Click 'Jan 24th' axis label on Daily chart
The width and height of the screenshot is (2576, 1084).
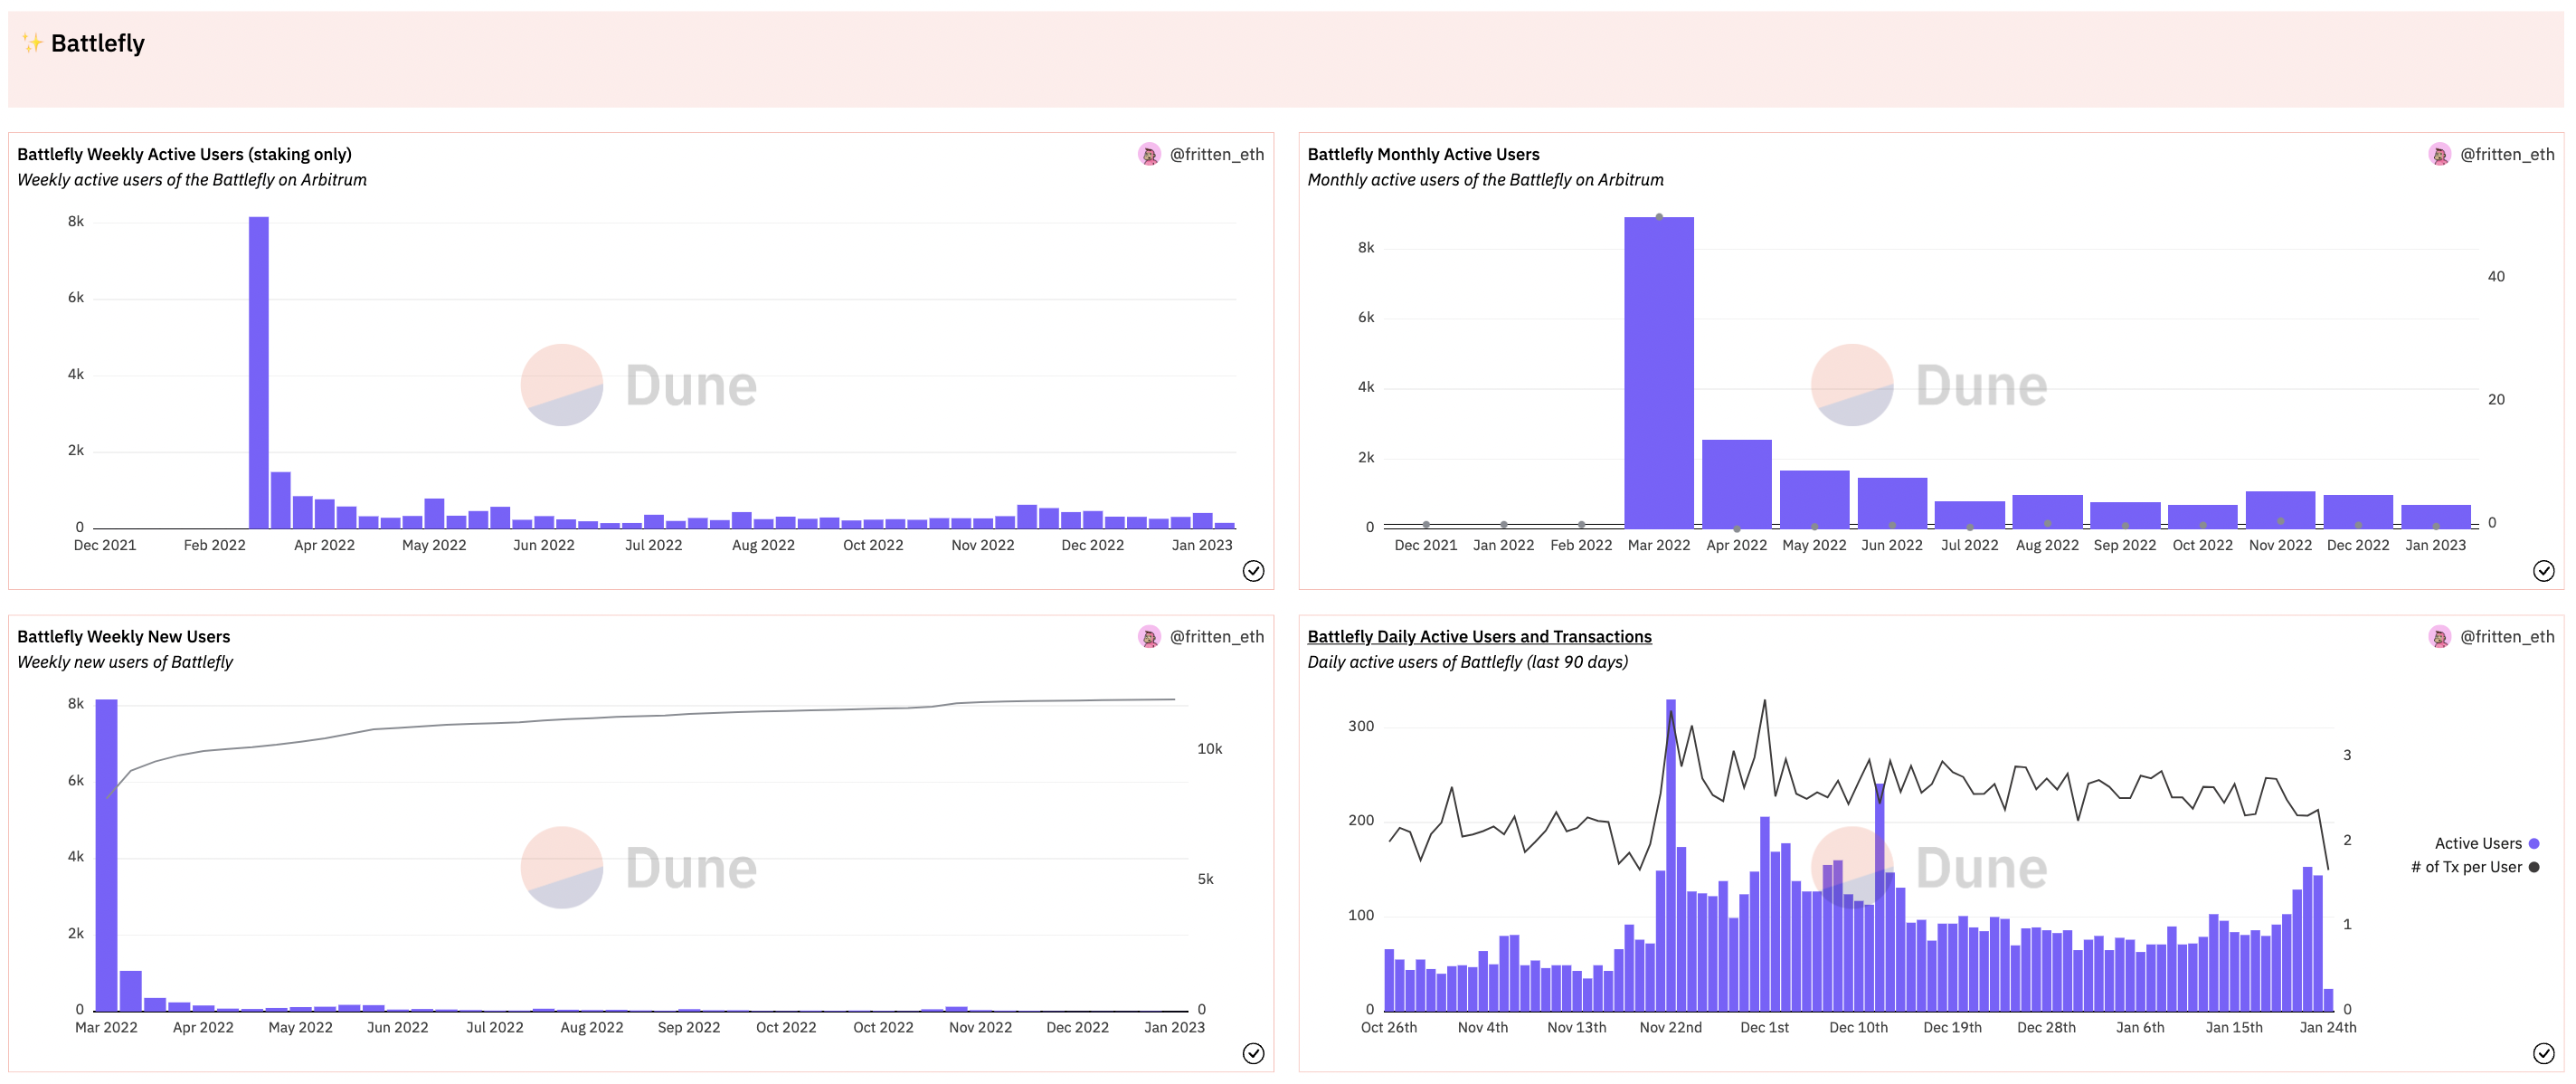pyautogui.click(x=2327, y=1027)
